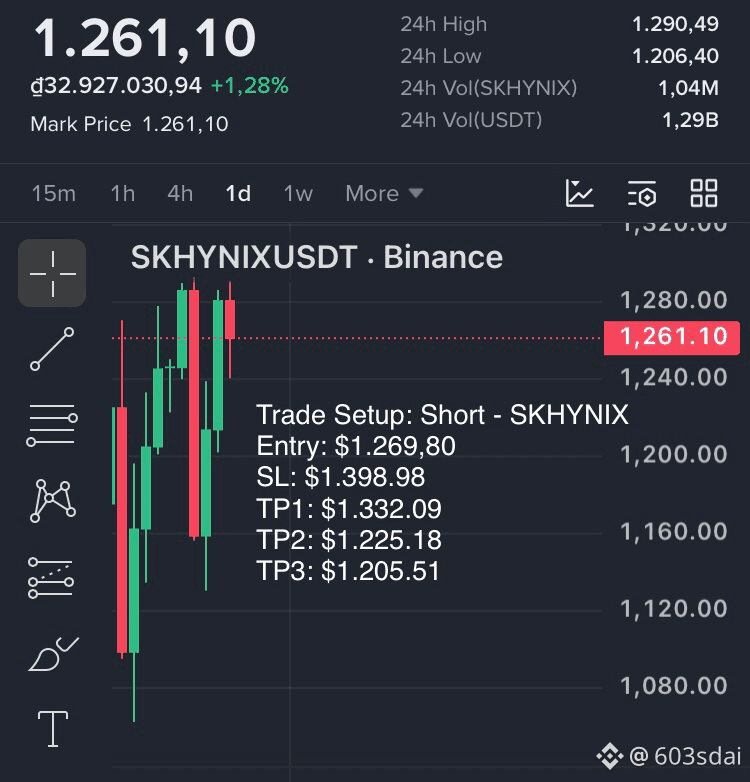Select the text annotation tool
This screenshot has height=782, width=750.
(x=53, y=729)
